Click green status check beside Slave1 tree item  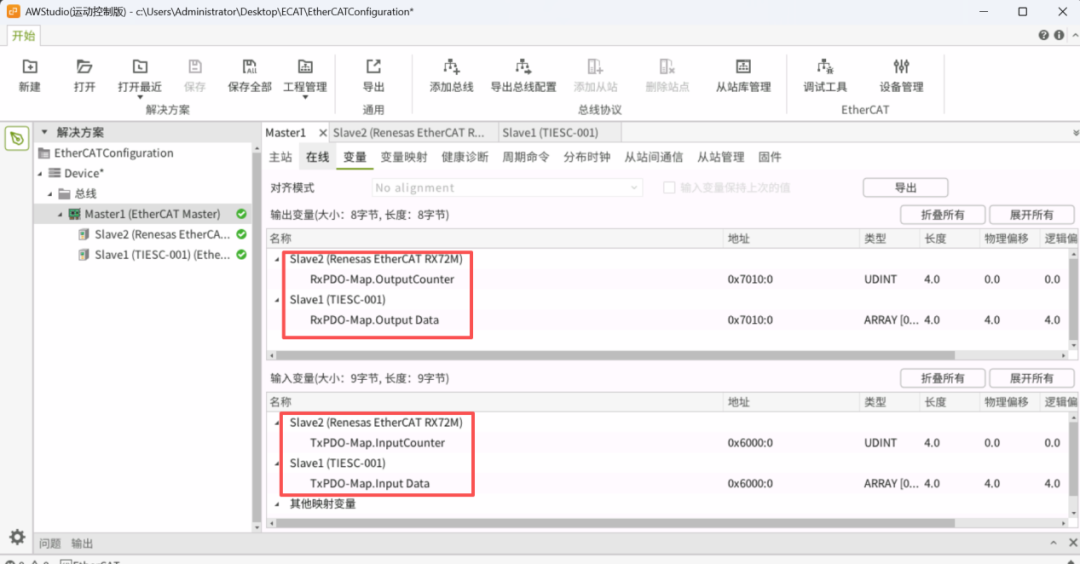241,255
